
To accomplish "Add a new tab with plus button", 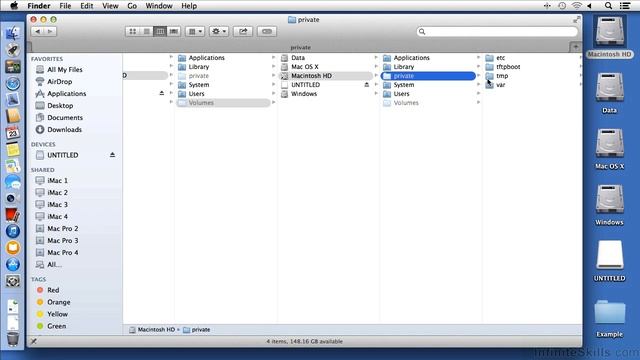I will [576, 47].
